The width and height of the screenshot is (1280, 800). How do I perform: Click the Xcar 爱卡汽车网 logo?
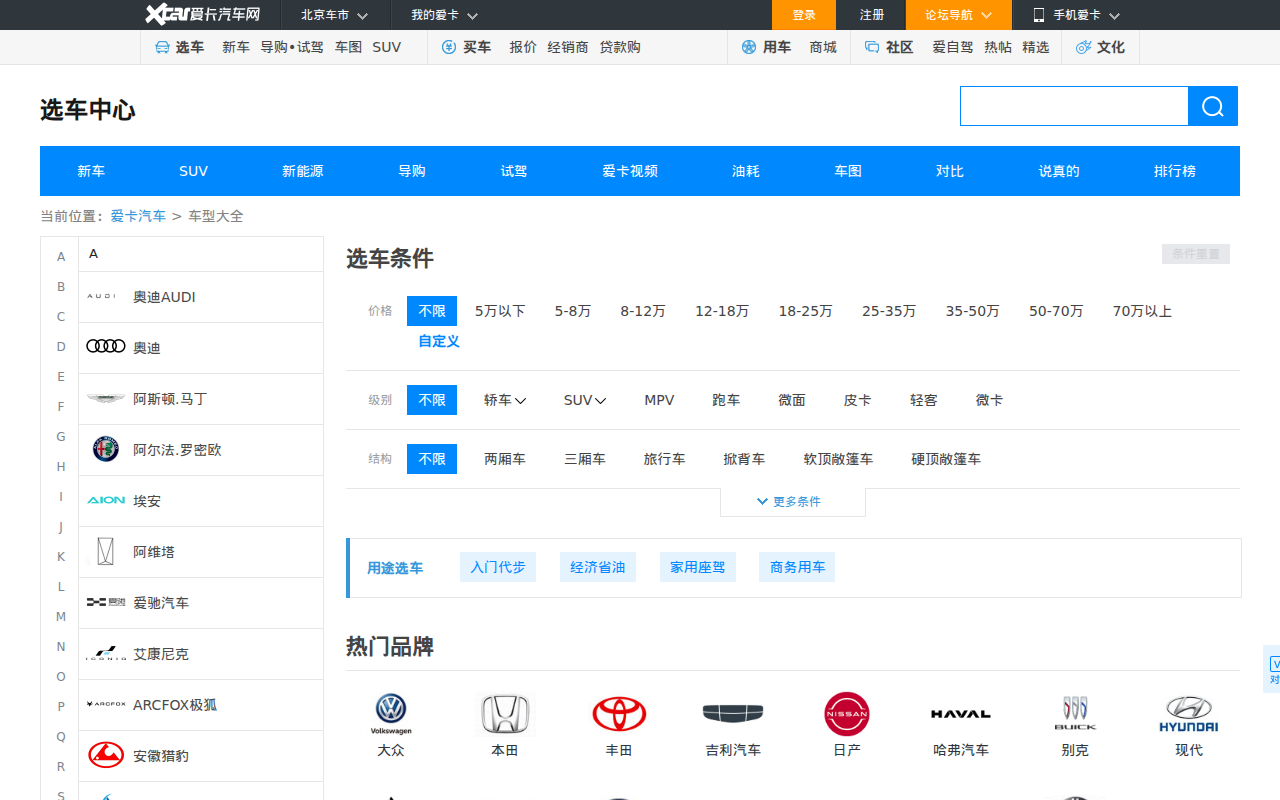coord(203,14)
